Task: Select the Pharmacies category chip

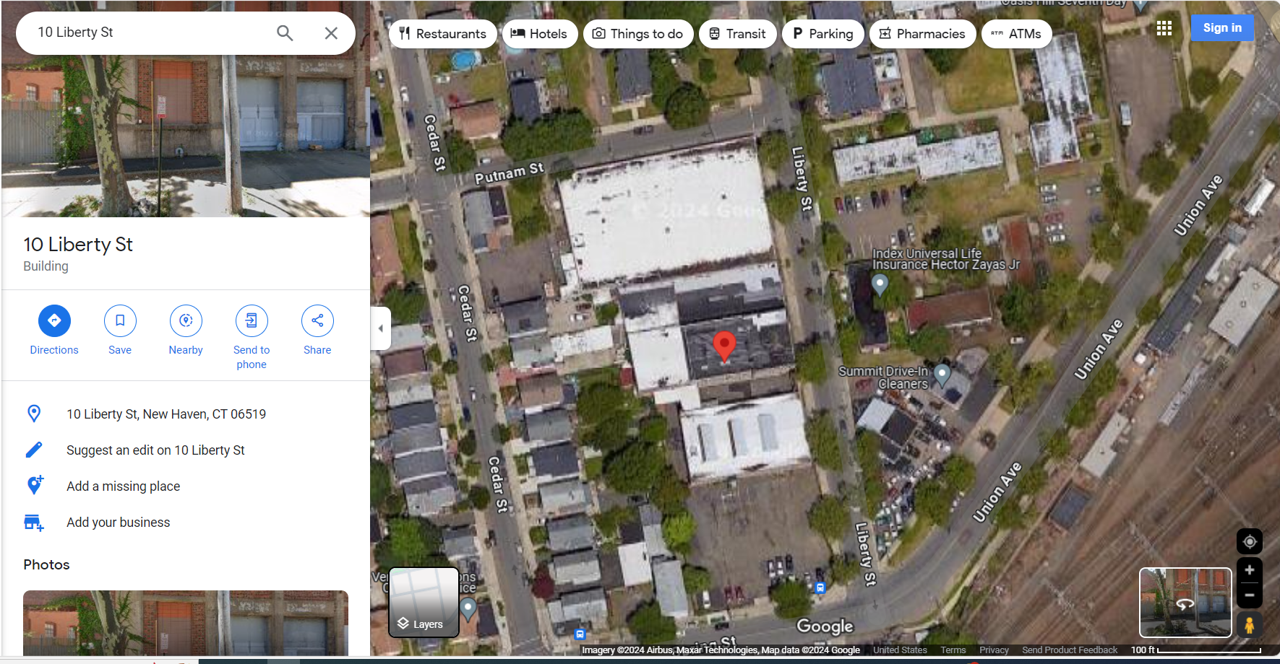Action: coord(922,34)
